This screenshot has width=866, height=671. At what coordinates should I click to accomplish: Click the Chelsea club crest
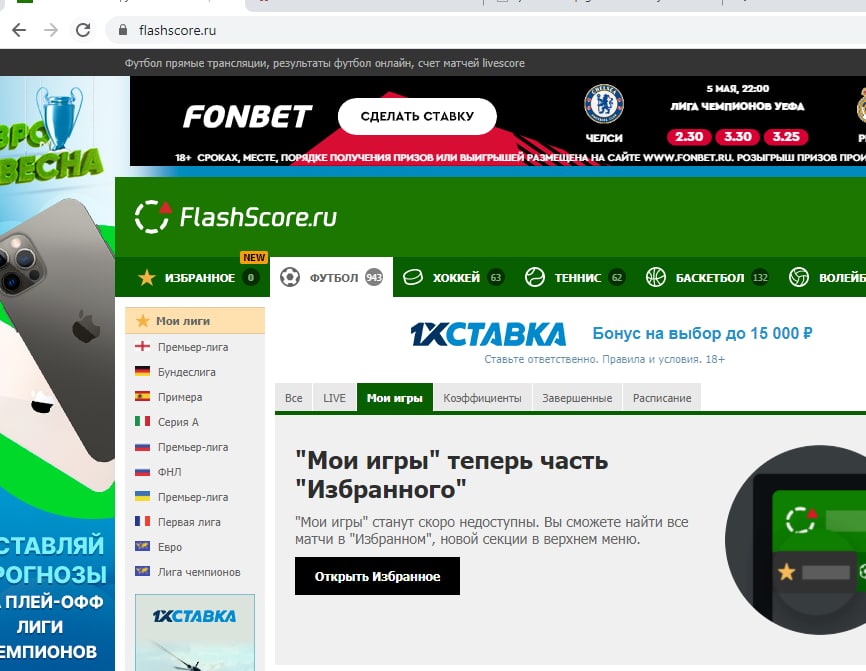[x=604, y=104]
